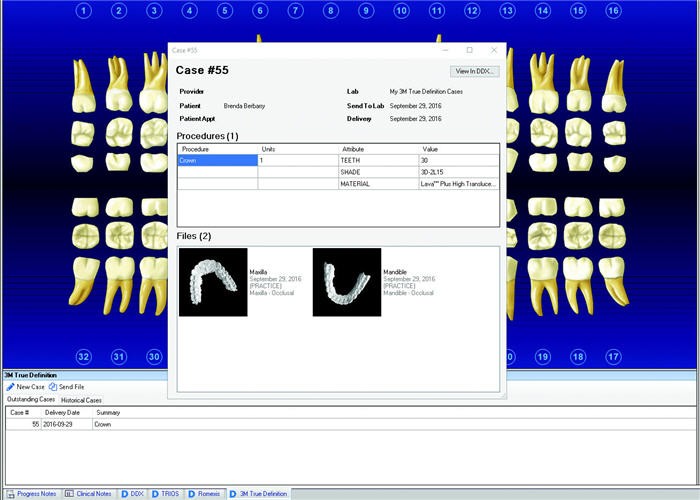Viewport: 700px width, 500px height.
Task: Select tooth number 12 circle
Action: (x=472, y=10)
